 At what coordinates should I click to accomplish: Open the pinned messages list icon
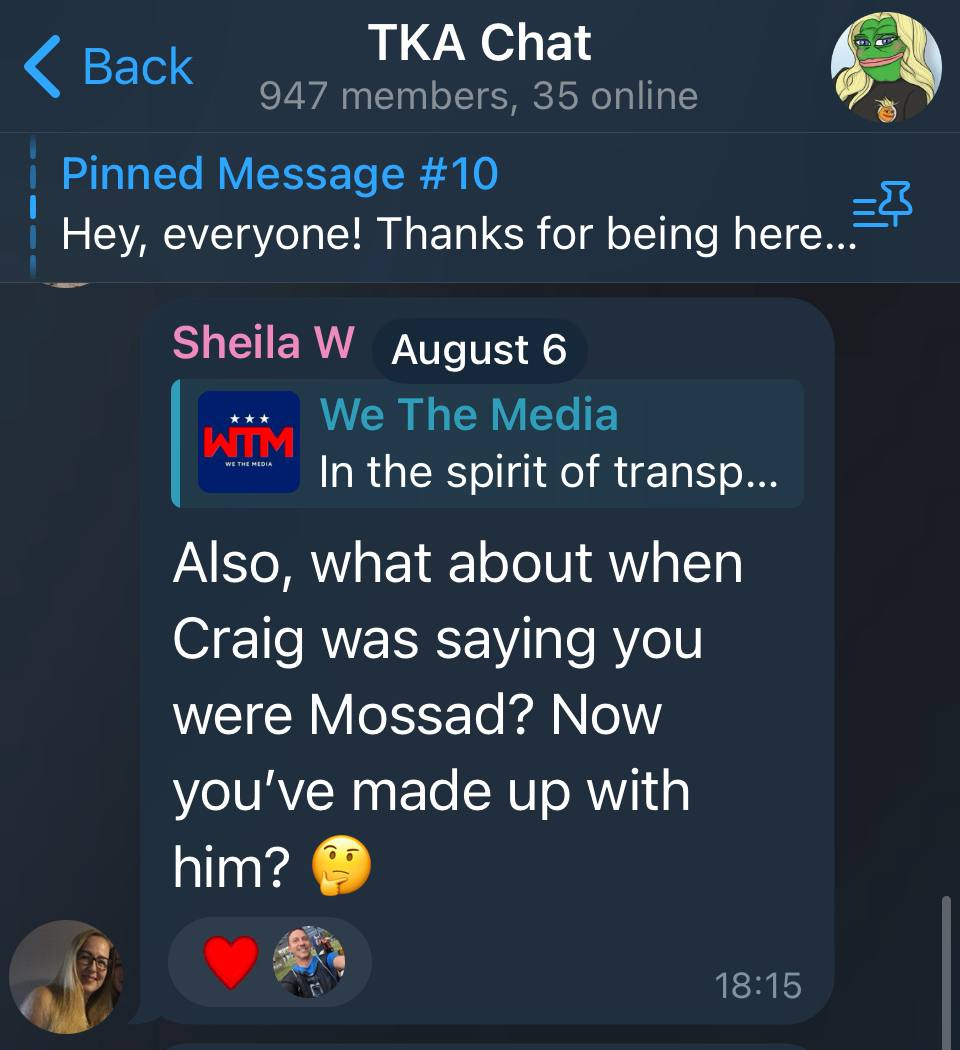tap(882, 204)
